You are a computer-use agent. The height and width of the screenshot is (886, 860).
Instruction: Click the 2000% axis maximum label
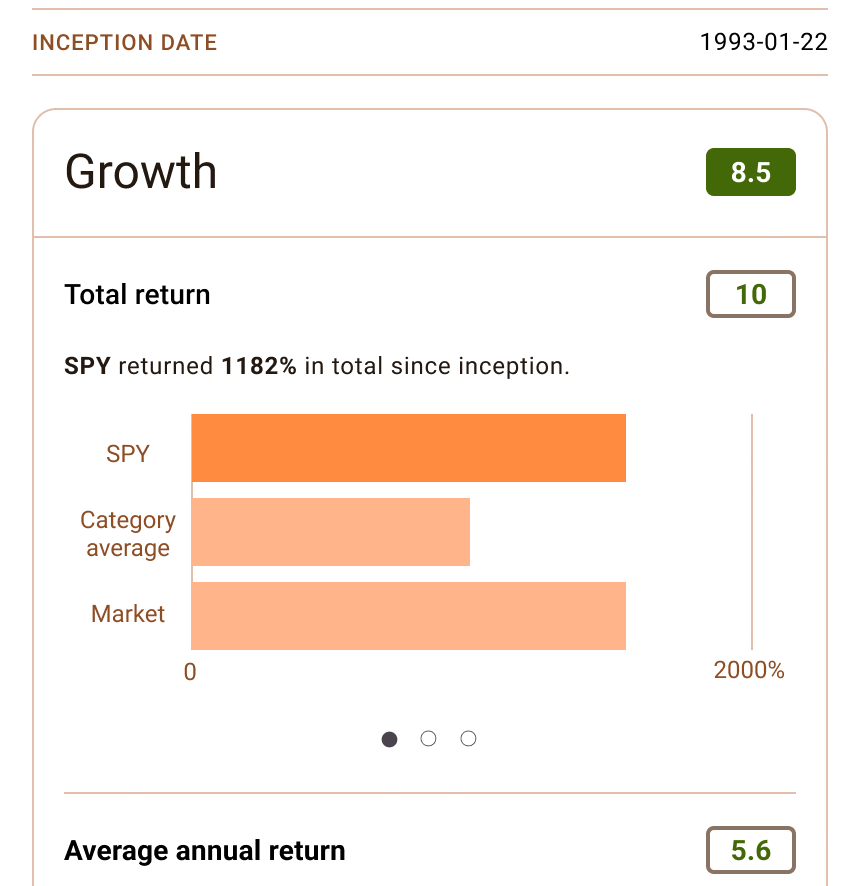tap(749, 670)
